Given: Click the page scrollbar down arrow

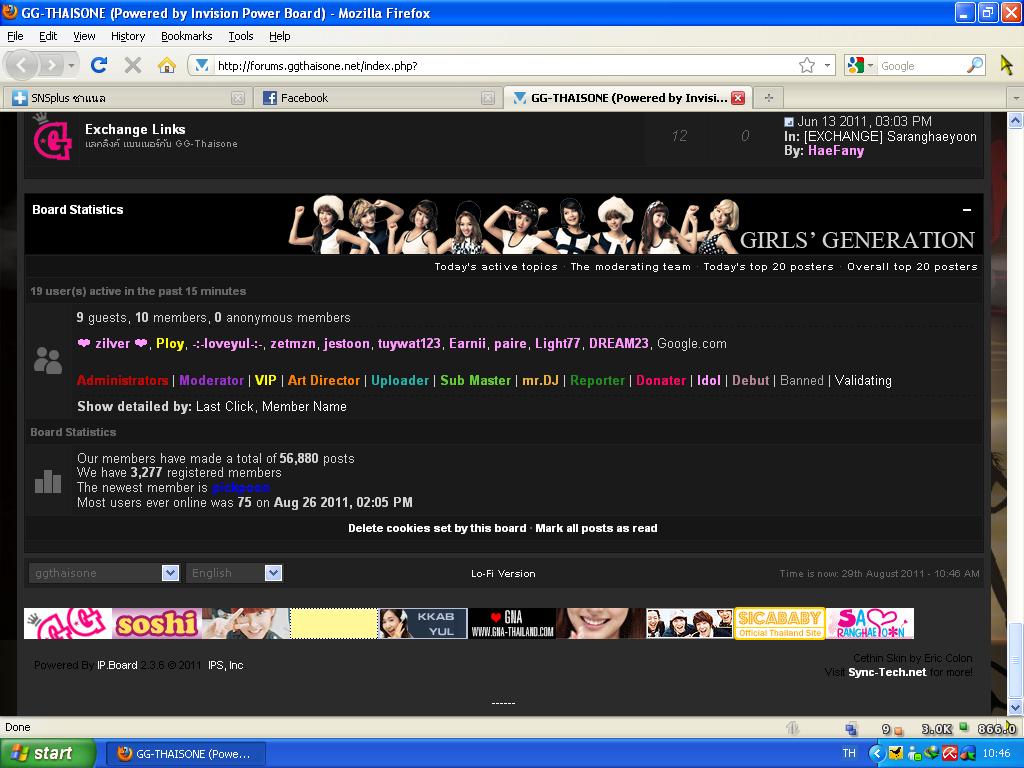Looking at the screenshot, I should click(x=1015, y=707).
